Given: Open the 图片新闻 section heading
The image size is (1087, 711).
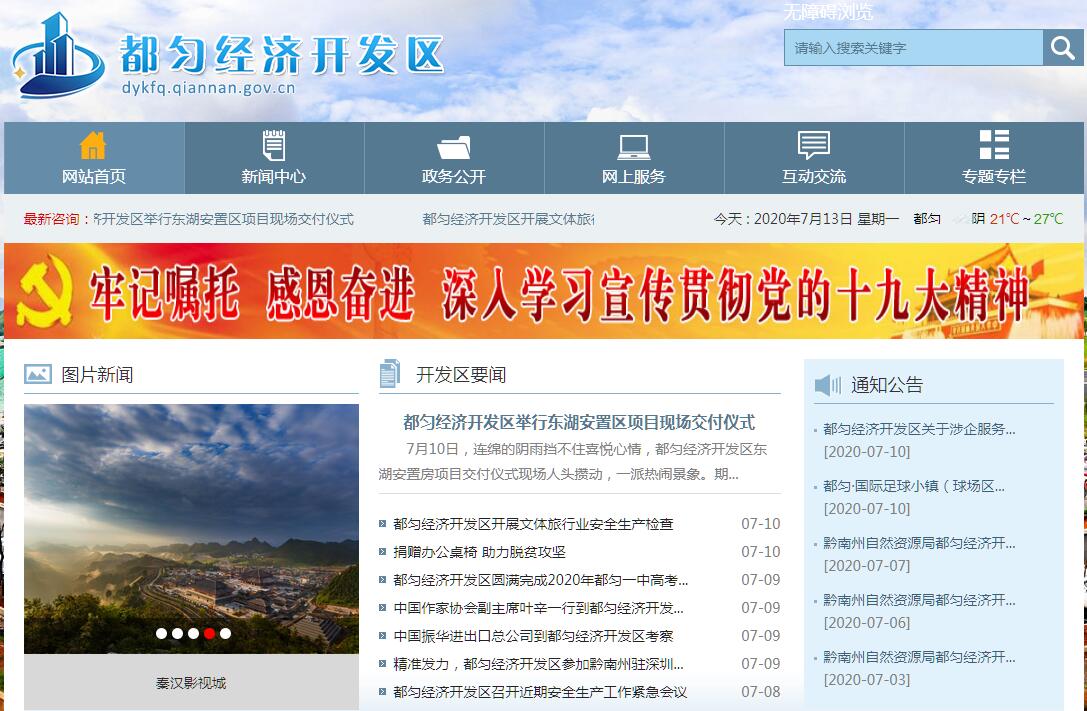Looking at the screenshot, I should [x=97, y=375].
